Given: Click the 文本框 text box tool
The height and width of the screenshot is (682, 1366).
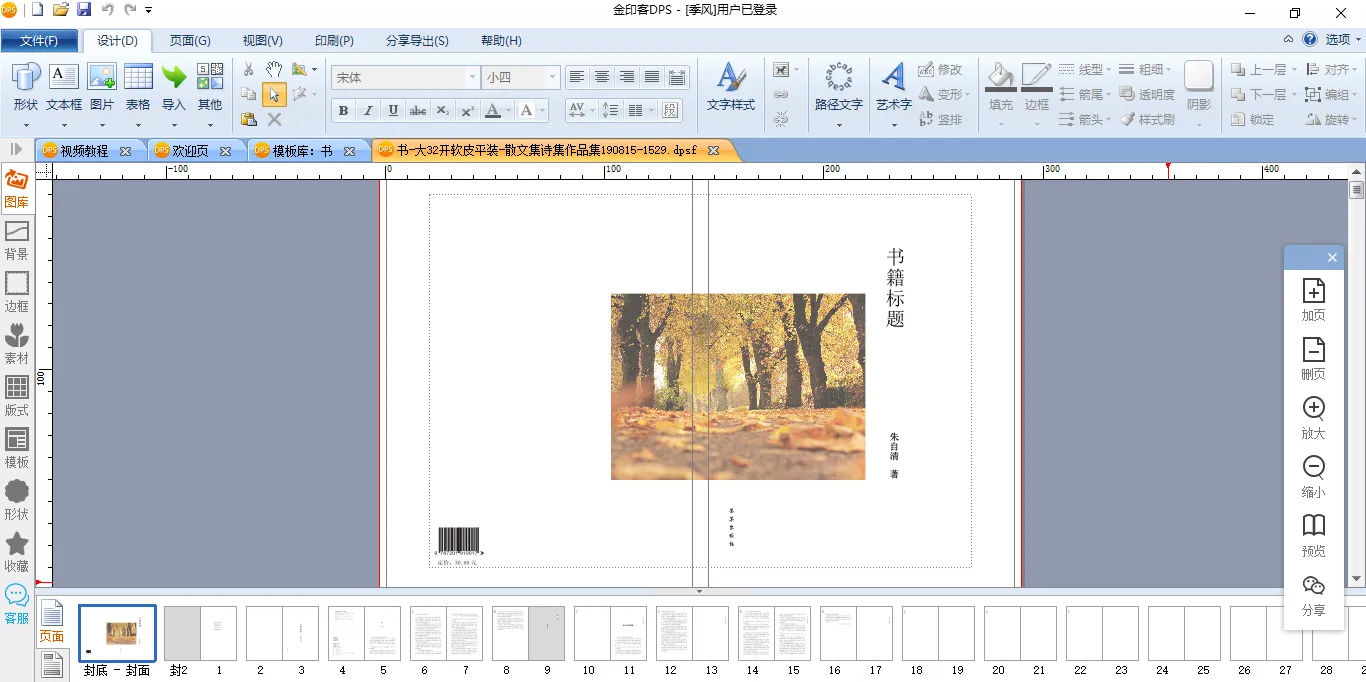Looking at the screenshot, I should (64, 87).
